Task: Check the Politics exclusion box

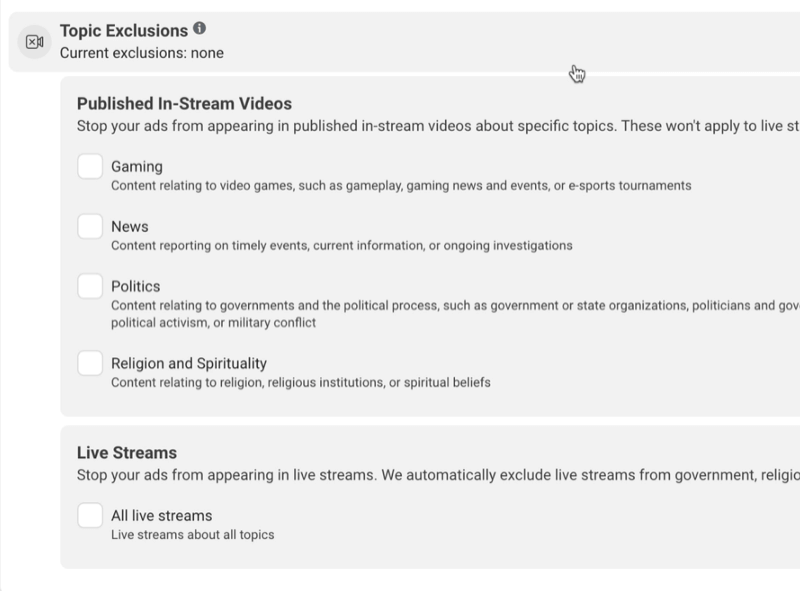Action: (x=90, y=286)
